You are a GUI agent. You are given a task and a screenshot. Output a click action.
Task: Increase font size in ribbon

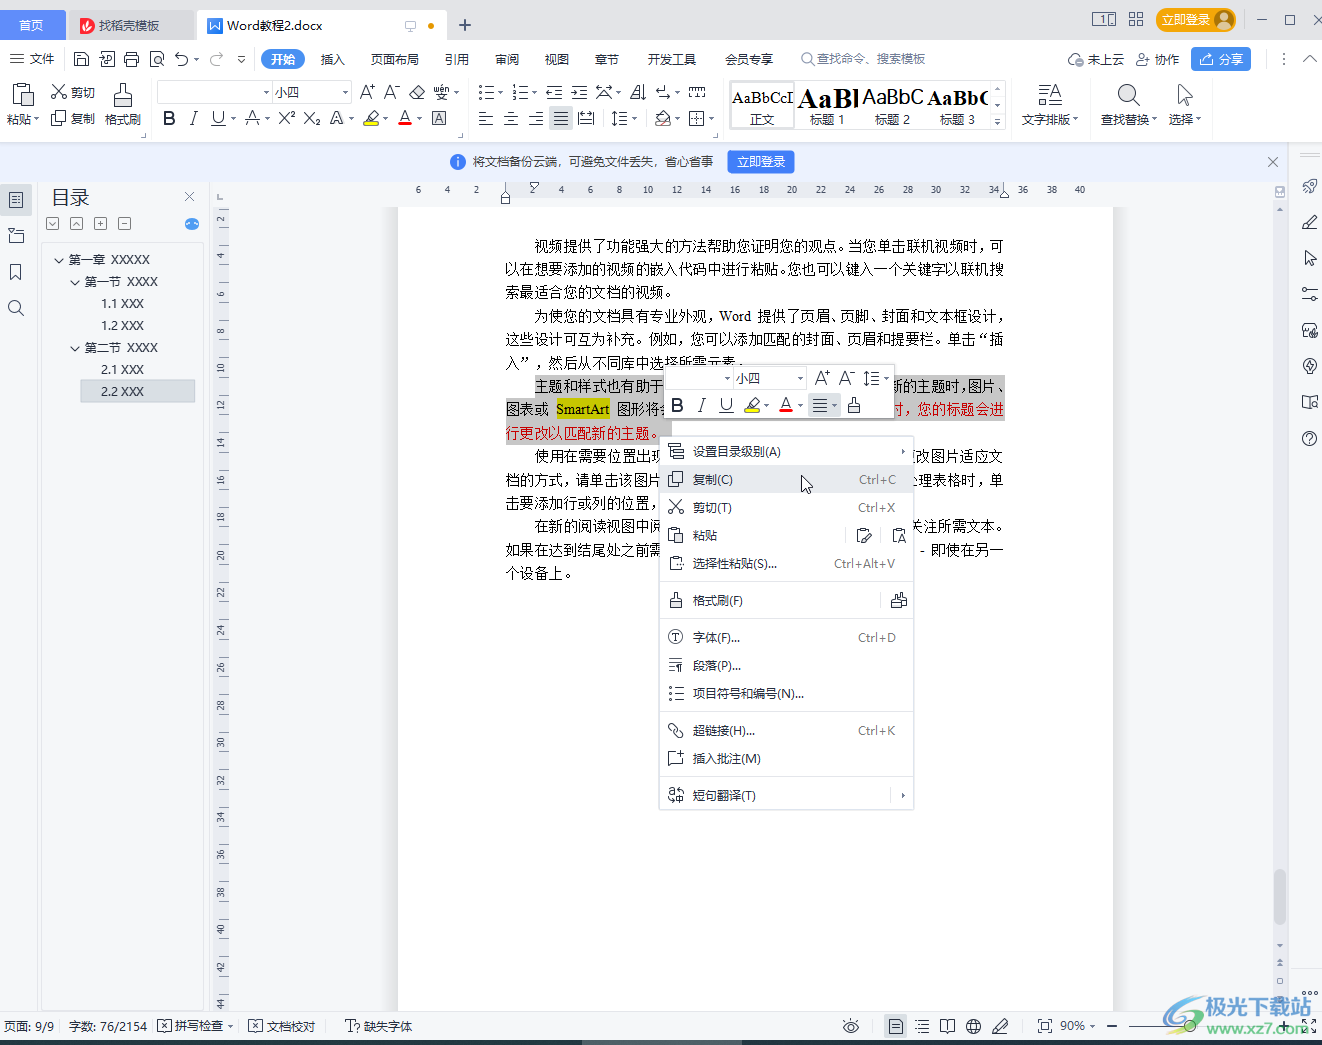point(367,92)
